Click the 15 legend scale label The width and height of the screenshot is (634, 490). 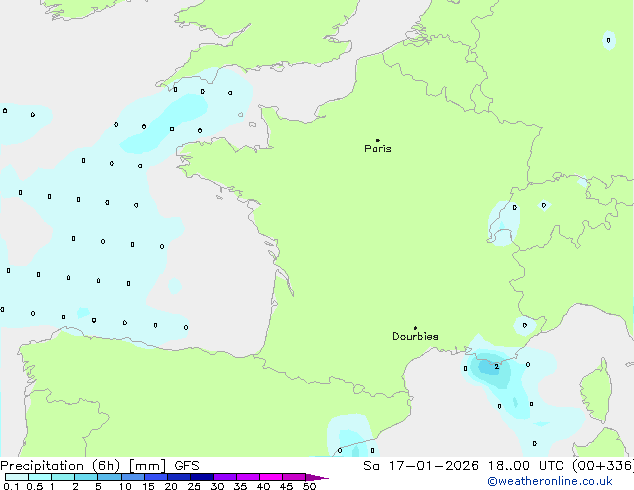(148, 486)
